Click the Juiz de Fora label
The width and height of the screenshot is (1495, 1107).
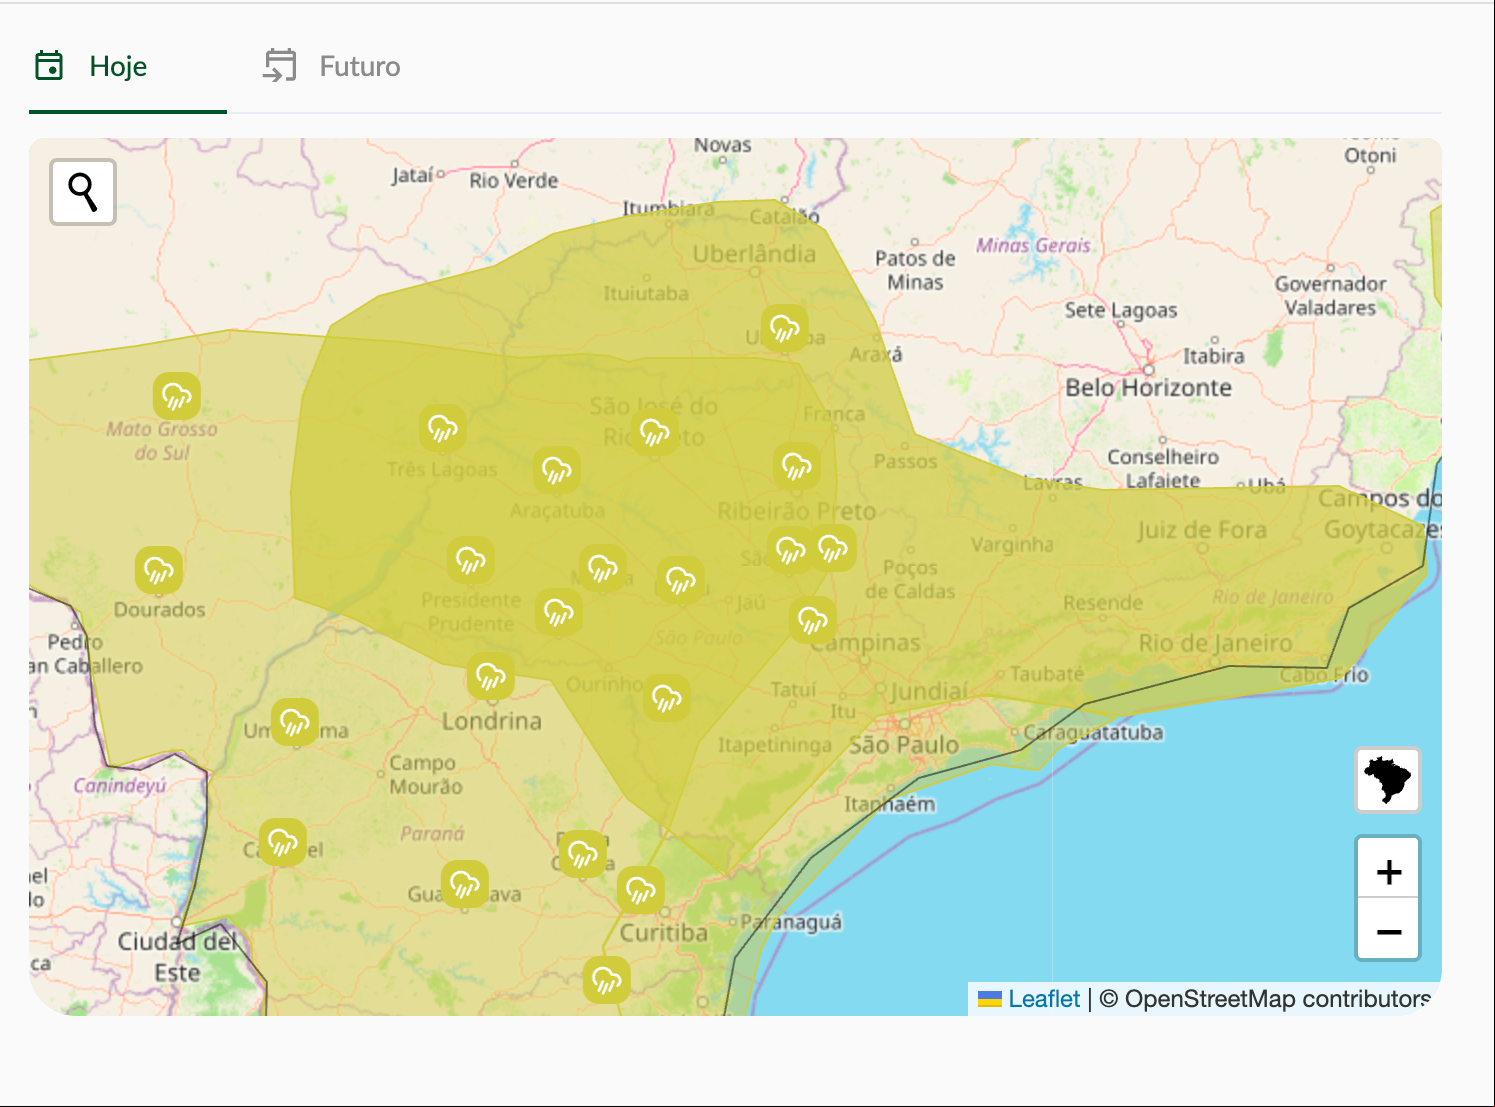click(1202, 530)
